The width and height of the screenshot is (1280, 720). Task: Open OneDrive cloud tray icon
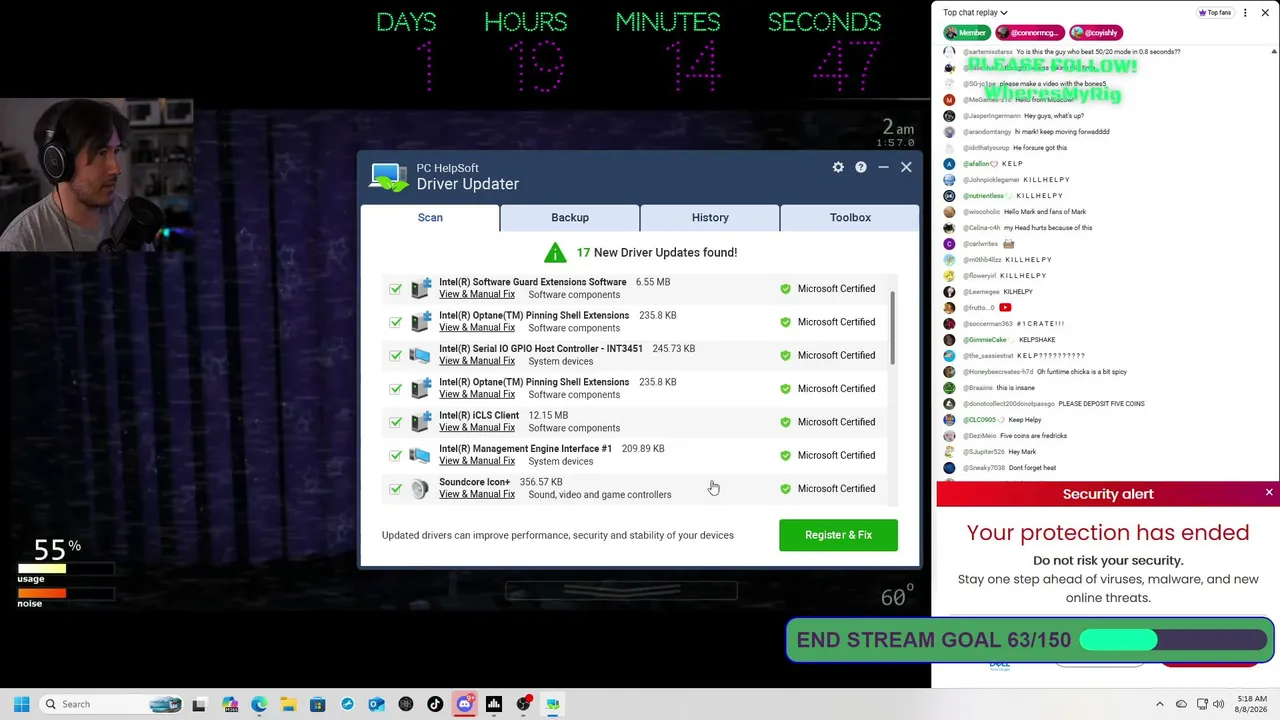click(x=1181, y=704)
